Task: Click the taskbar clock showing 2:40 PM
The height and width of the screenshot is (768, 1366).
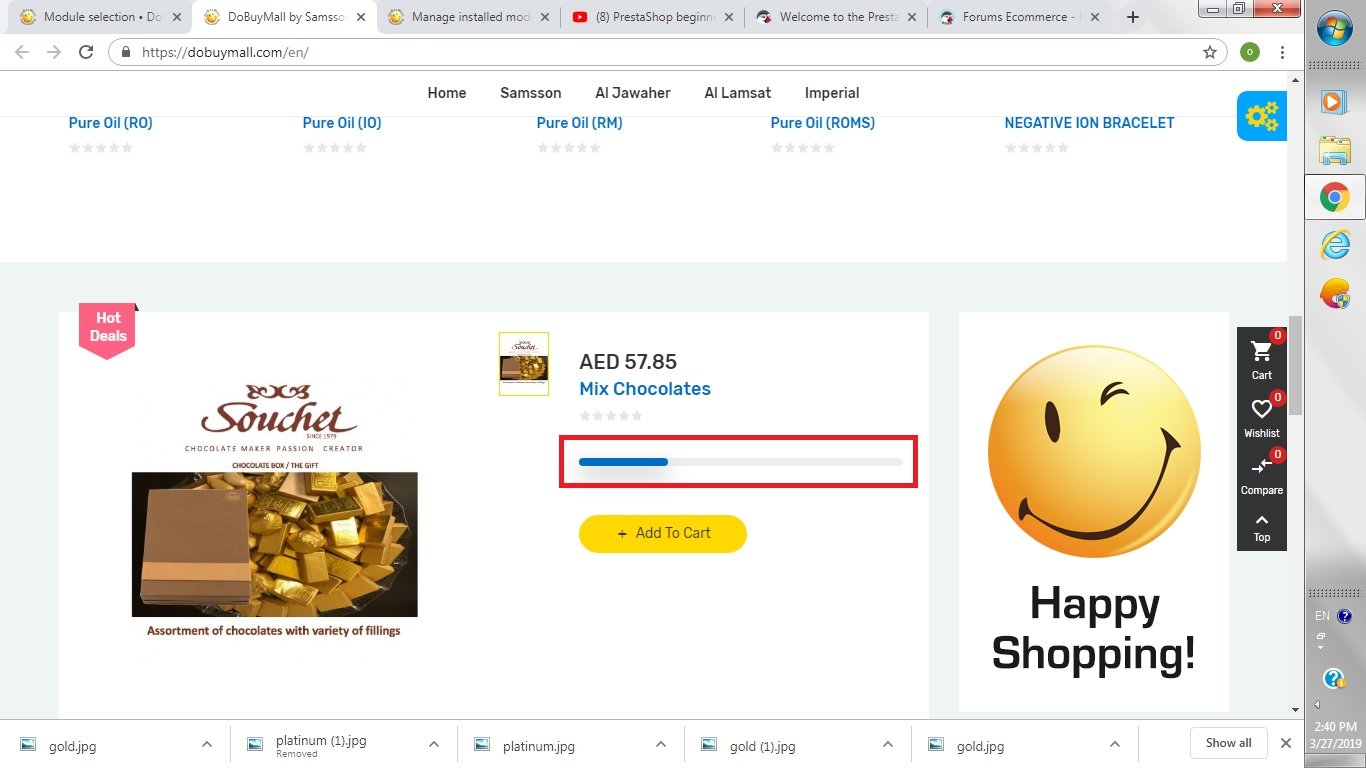Action: 1335,735
